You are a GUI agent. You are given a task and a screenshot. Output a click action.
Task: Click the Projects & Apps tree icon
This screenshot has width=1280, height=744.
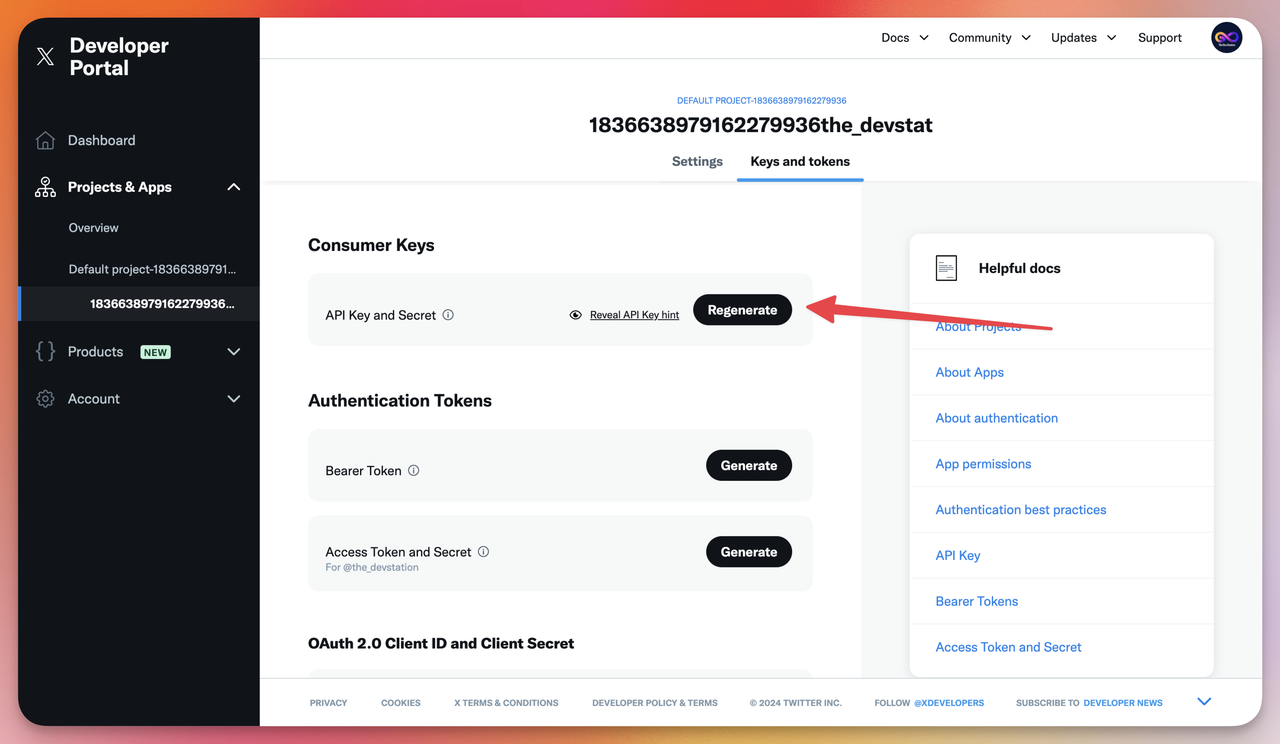(45, 187)
